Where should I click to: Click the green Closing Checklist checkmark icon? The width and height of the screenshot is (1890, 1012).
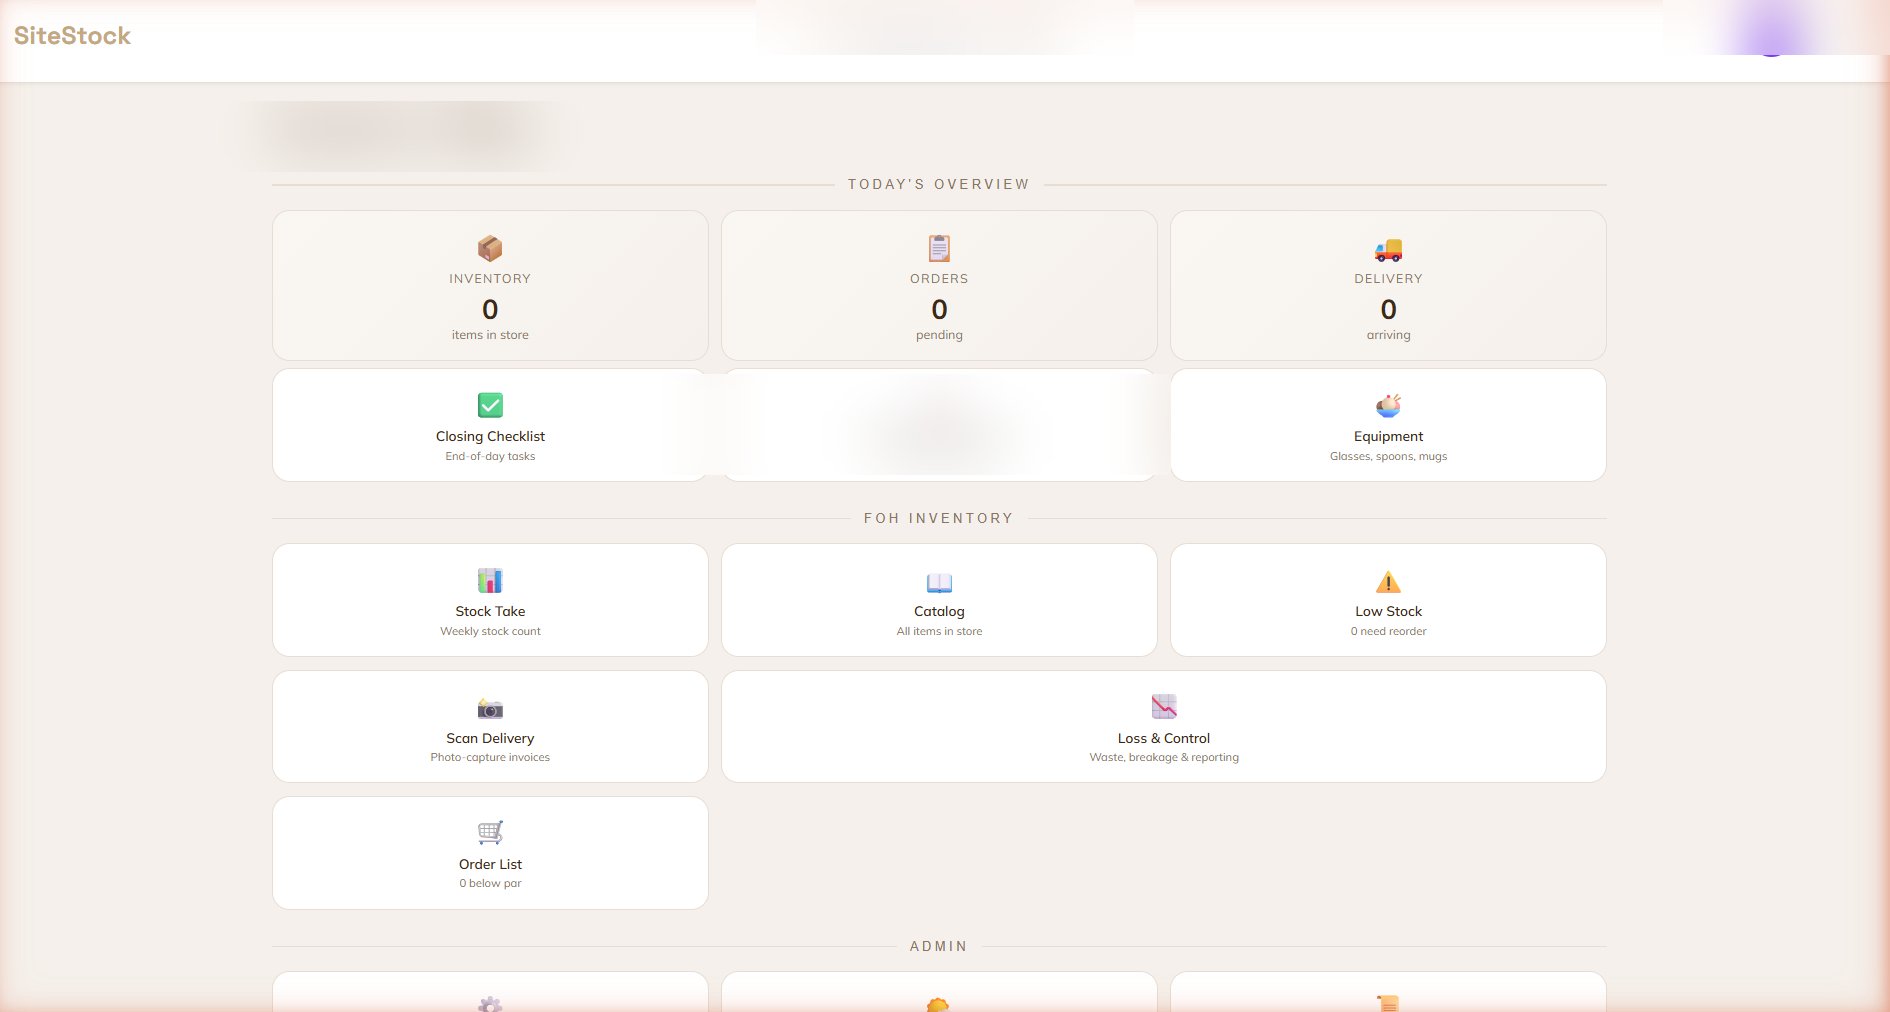pos(490,406)
